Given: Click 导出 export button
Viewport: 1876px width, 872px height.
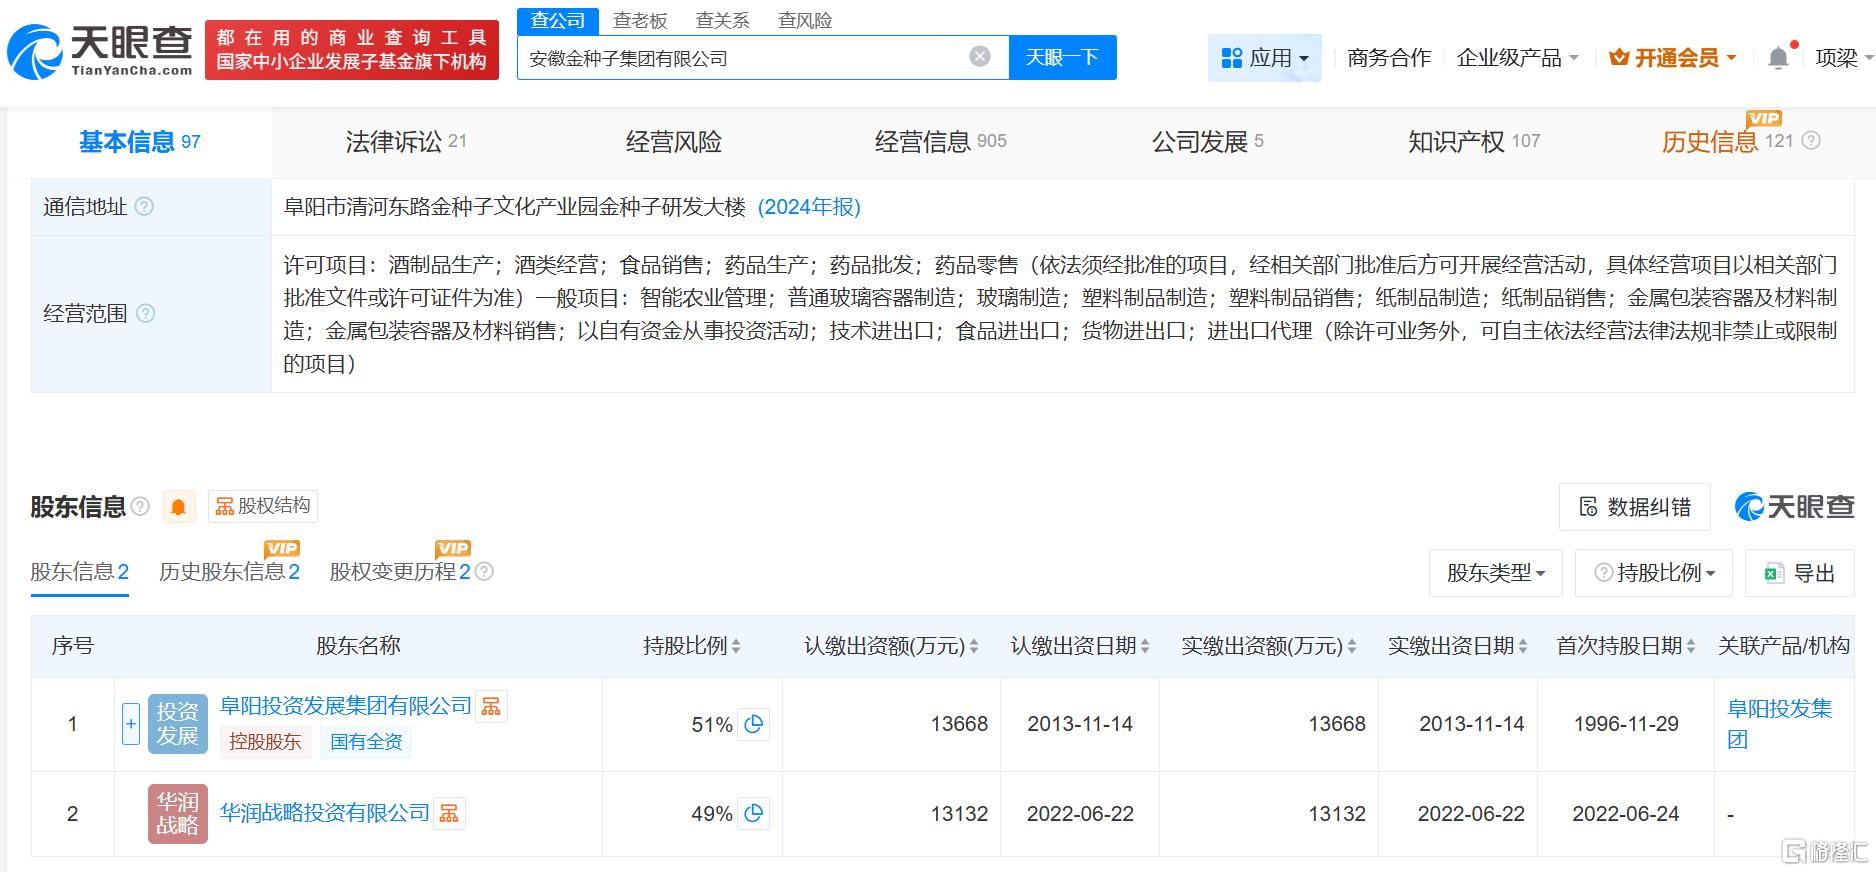Looking at the screenshot, I should point(1800,573).
